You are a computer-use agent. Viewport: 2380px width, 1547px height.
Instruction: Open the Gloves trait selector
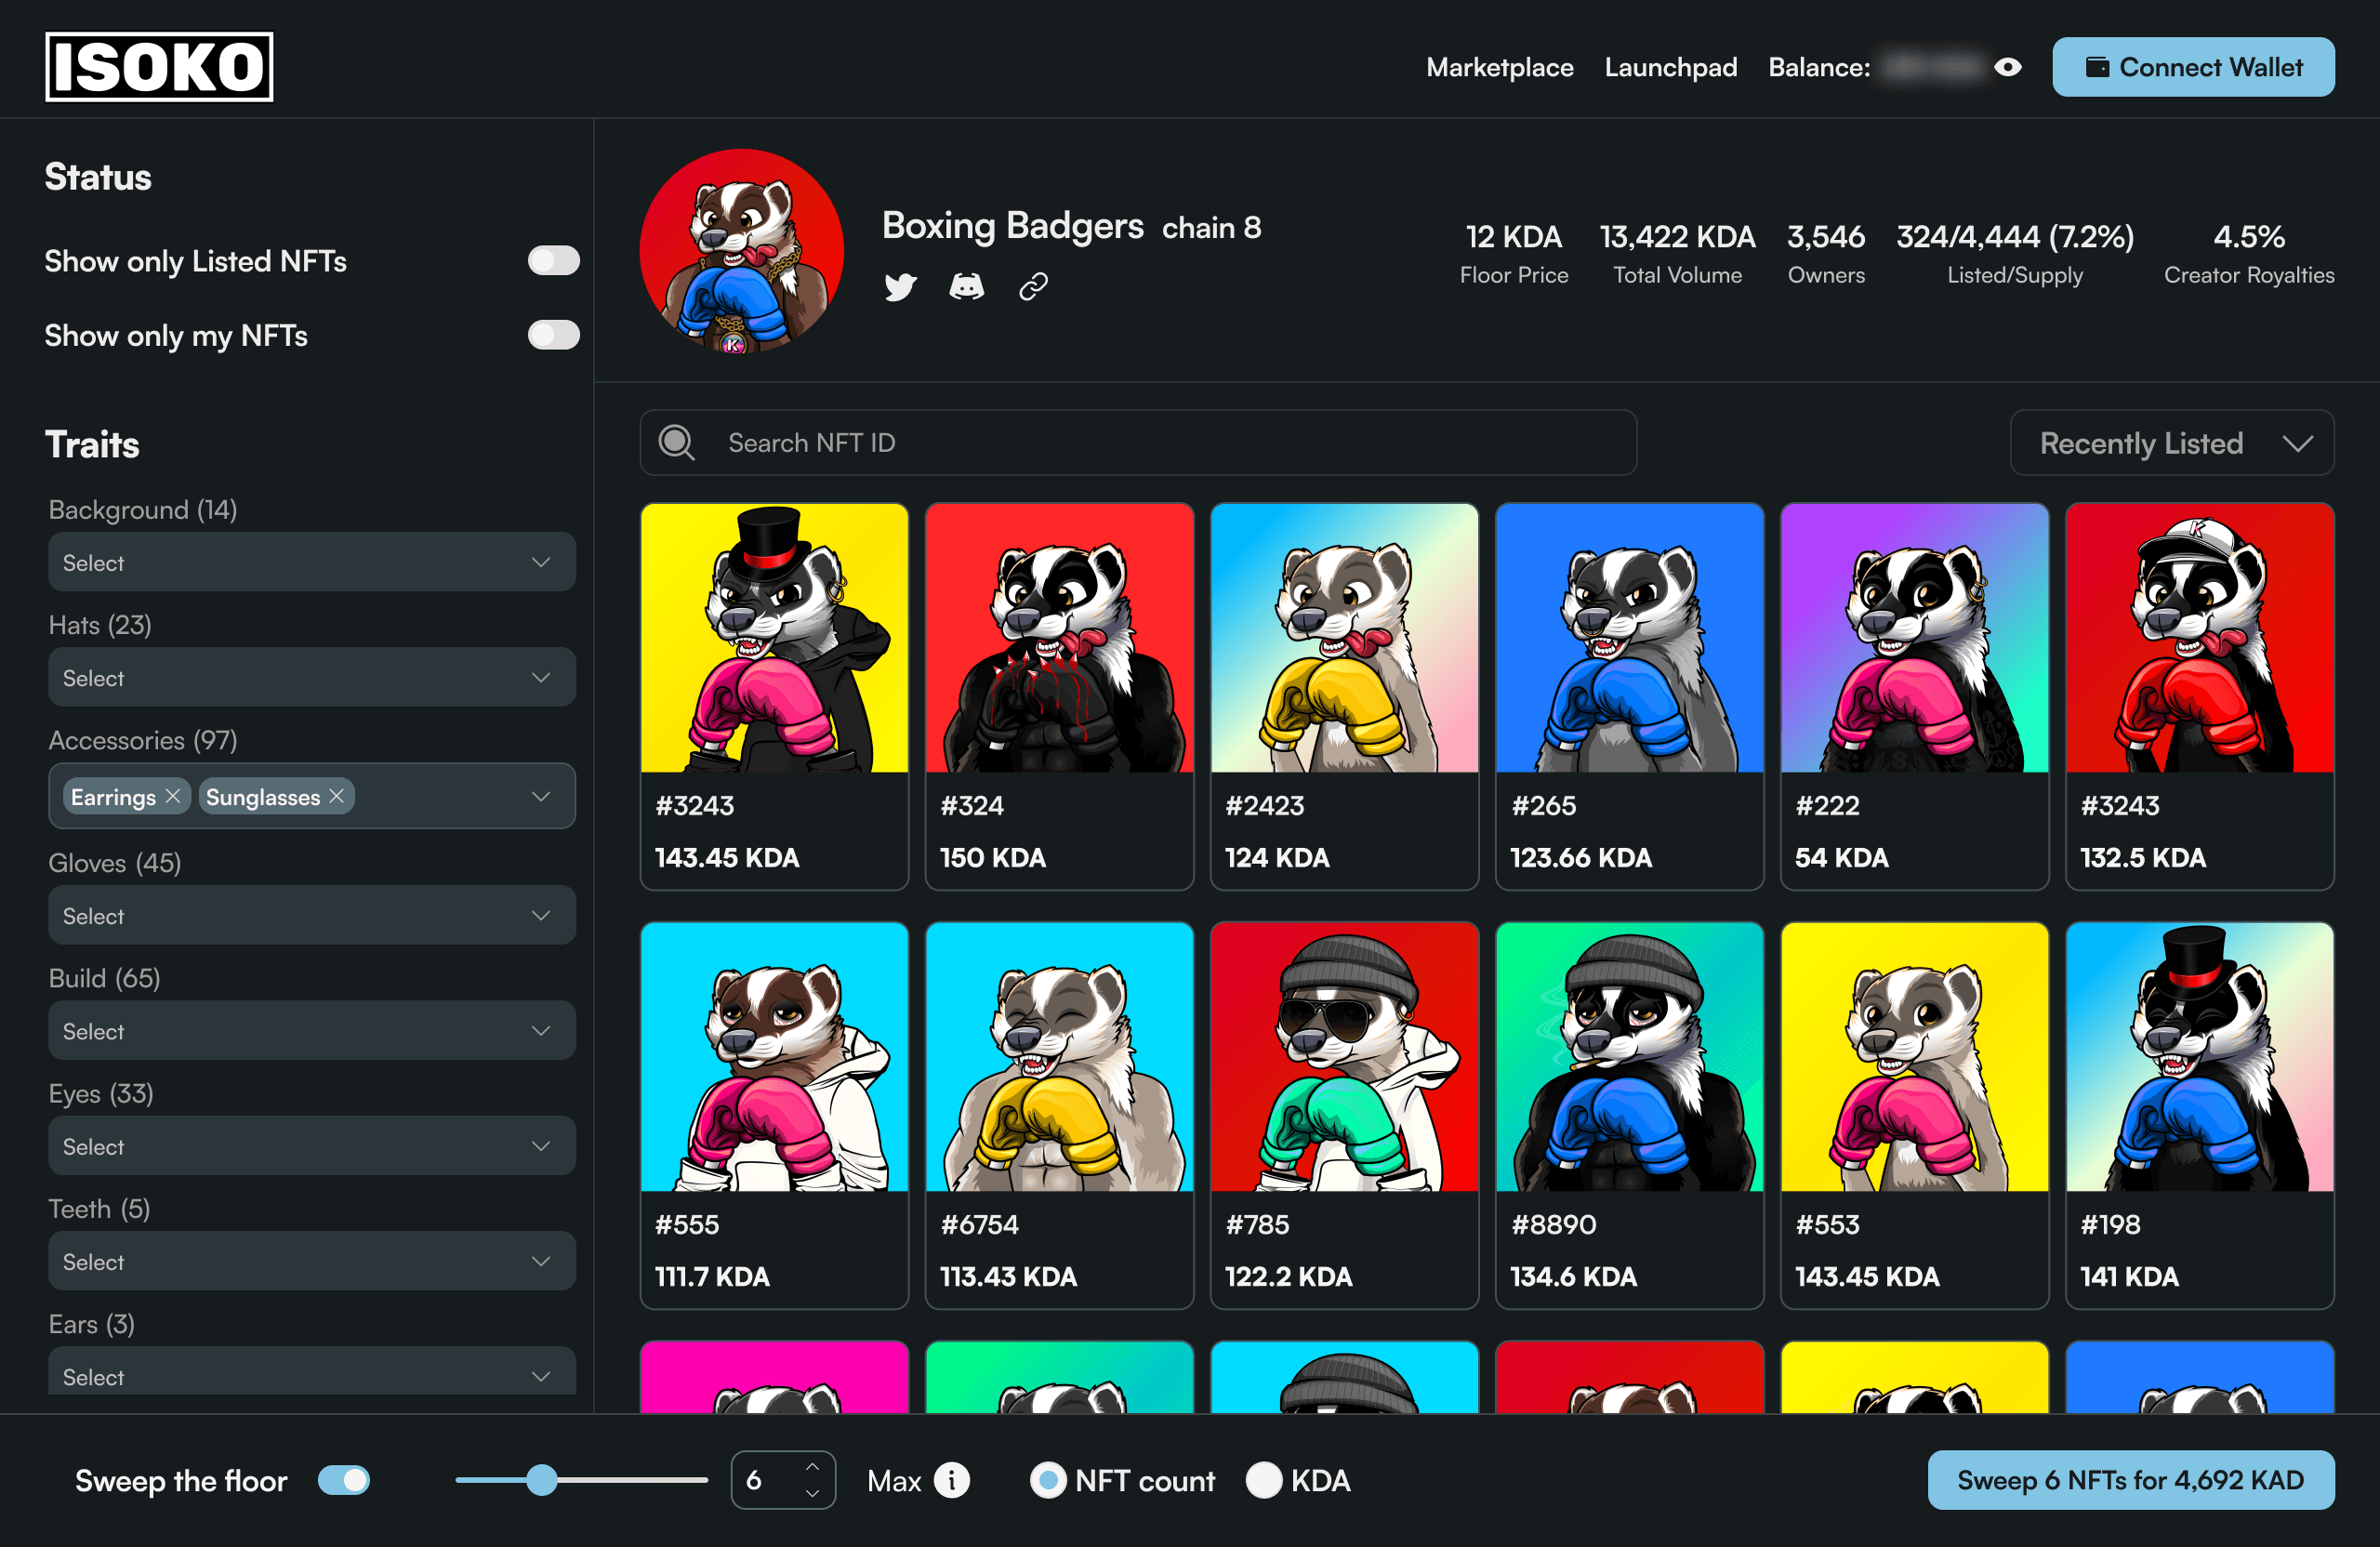pyautogui.click(x=311, y=915)
